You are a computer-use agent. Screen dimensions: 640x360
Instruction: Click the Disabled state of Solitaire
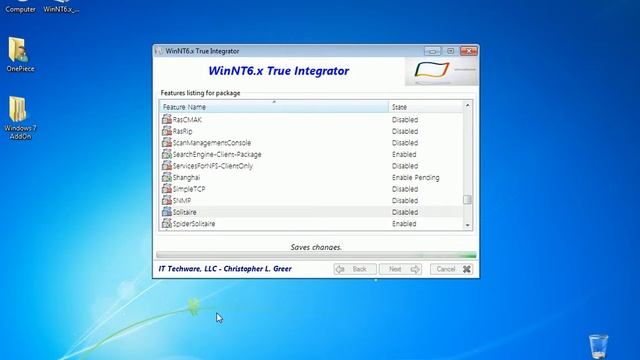(405, 212)
